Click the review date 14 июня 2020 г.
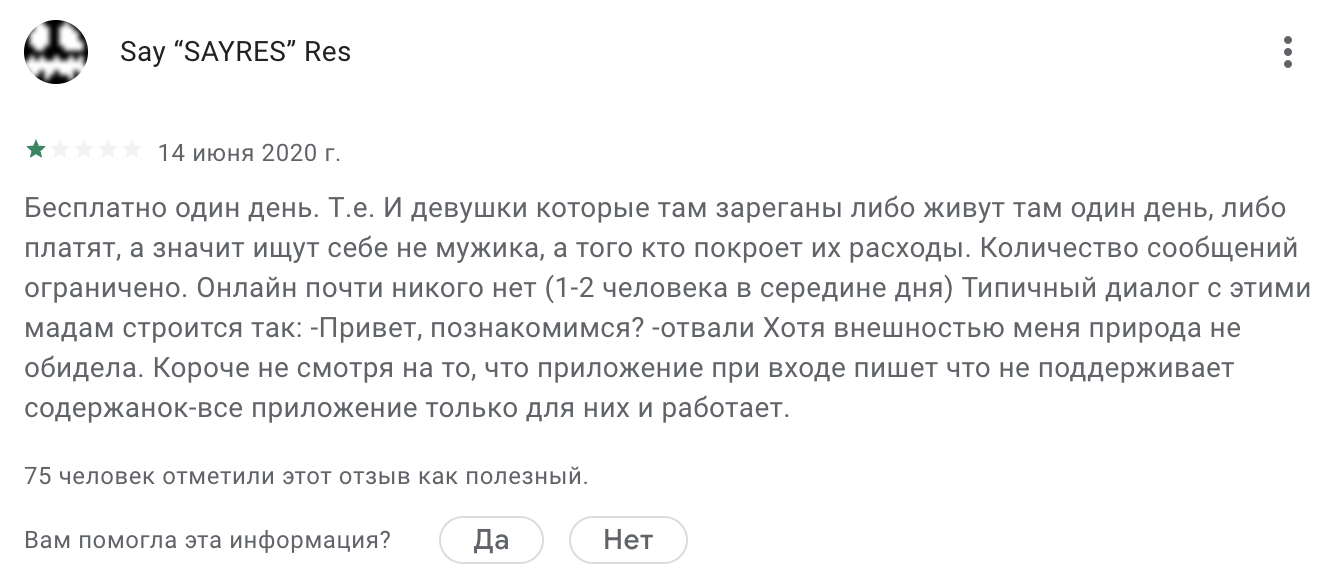 (249, 153)
